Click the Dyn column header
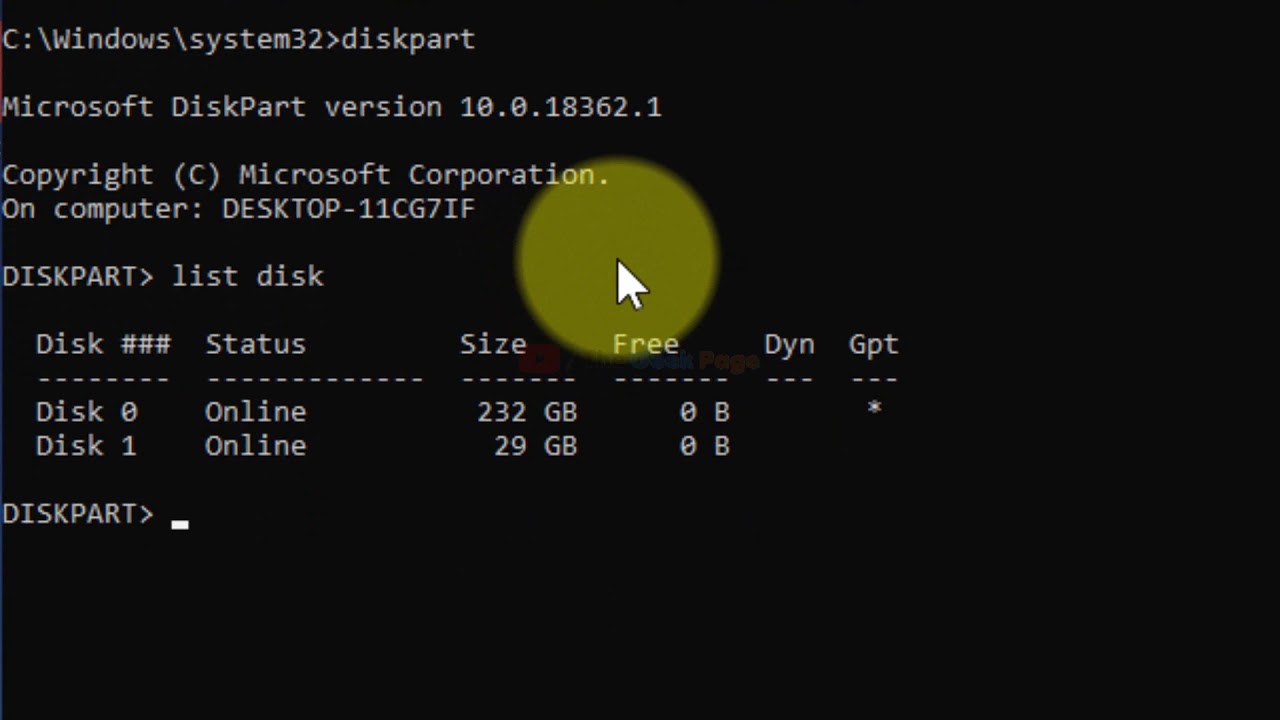The image size is (1280, 720). (789, 344)
